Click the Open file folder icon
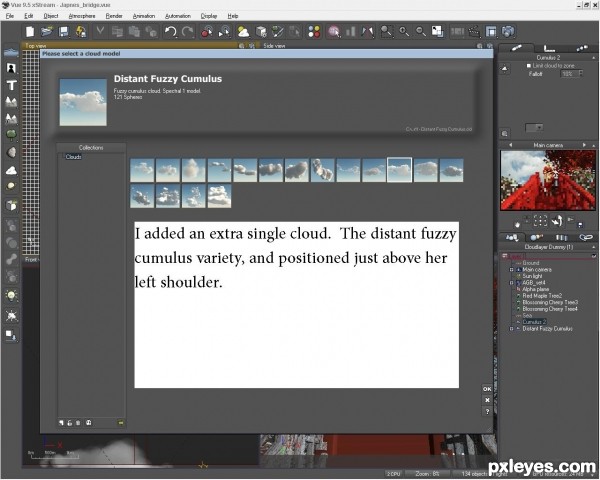 pyautogui.click(x=47, y=31)
